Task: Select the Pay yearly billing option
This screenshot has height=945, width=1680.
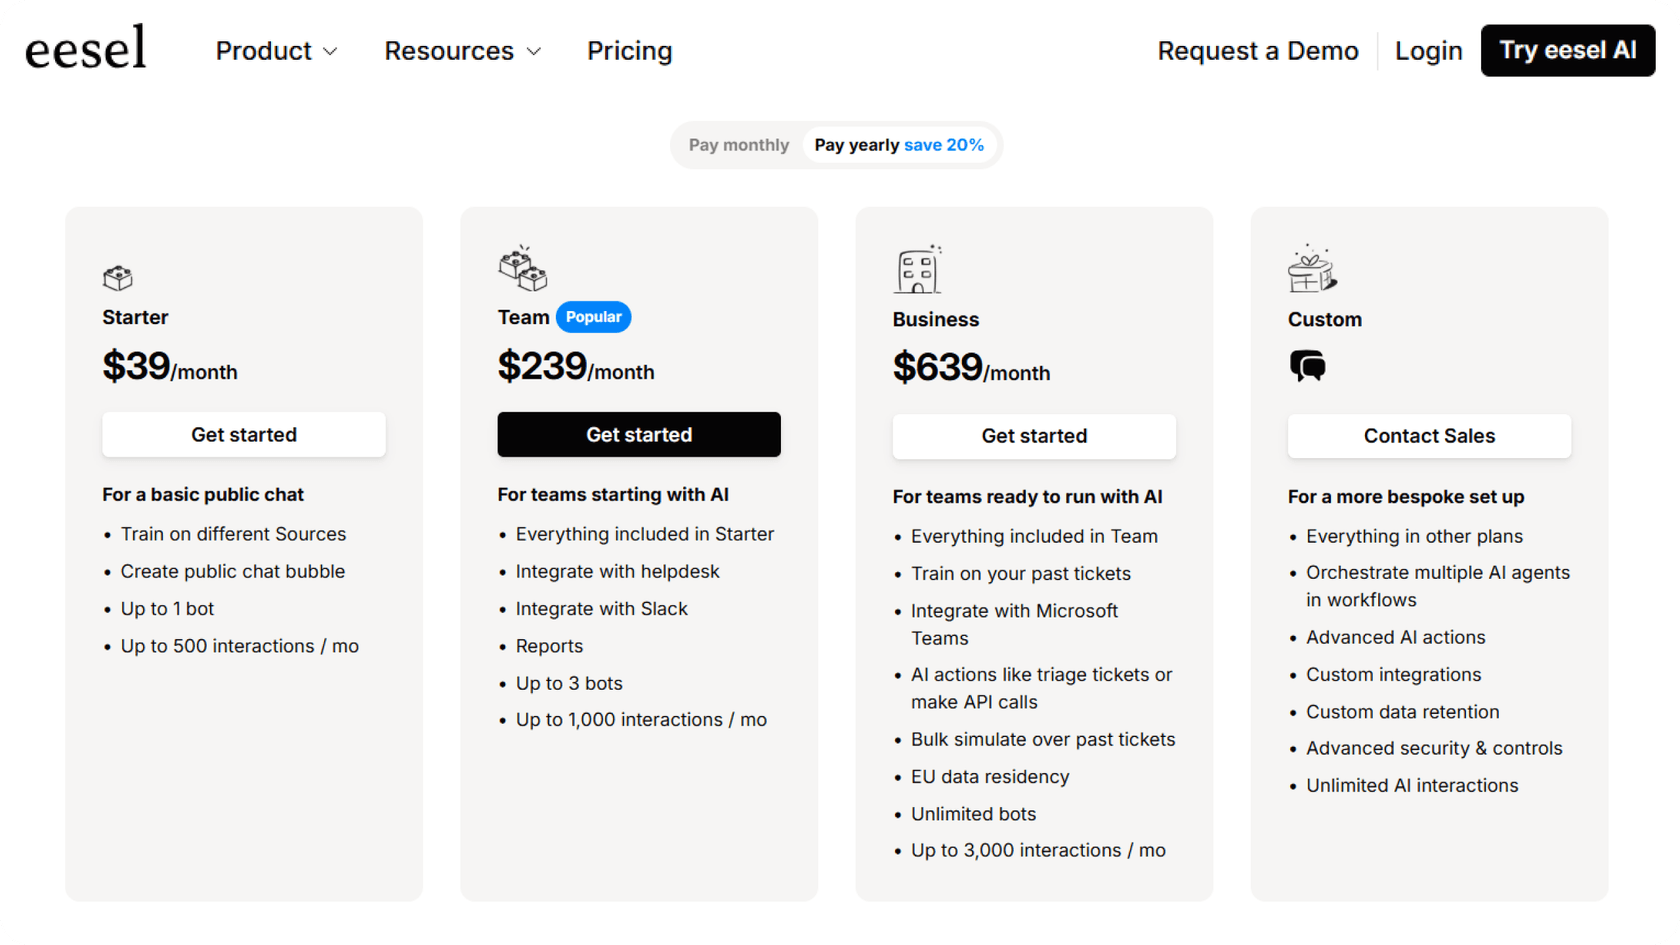Action: [x=898, y=145]
